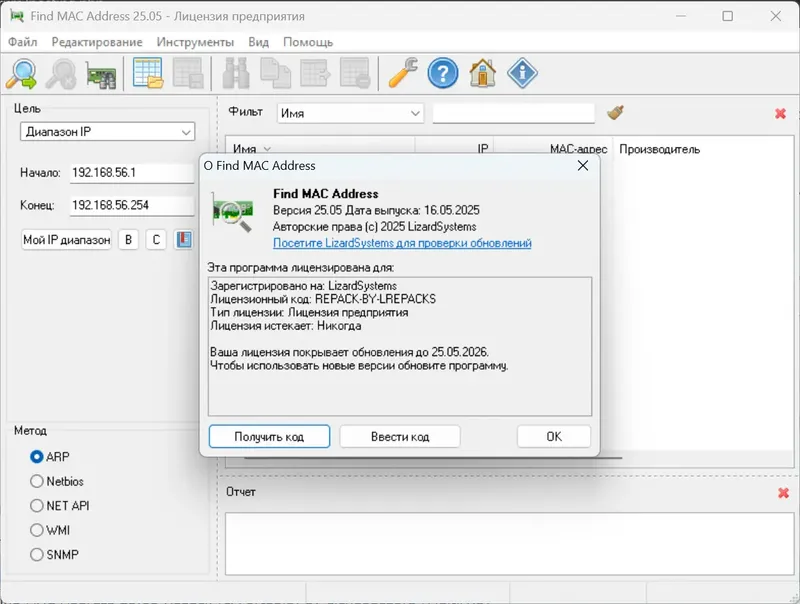Click inside the Начало IP address field
The image size is (800, 604).
coord(130,172)
